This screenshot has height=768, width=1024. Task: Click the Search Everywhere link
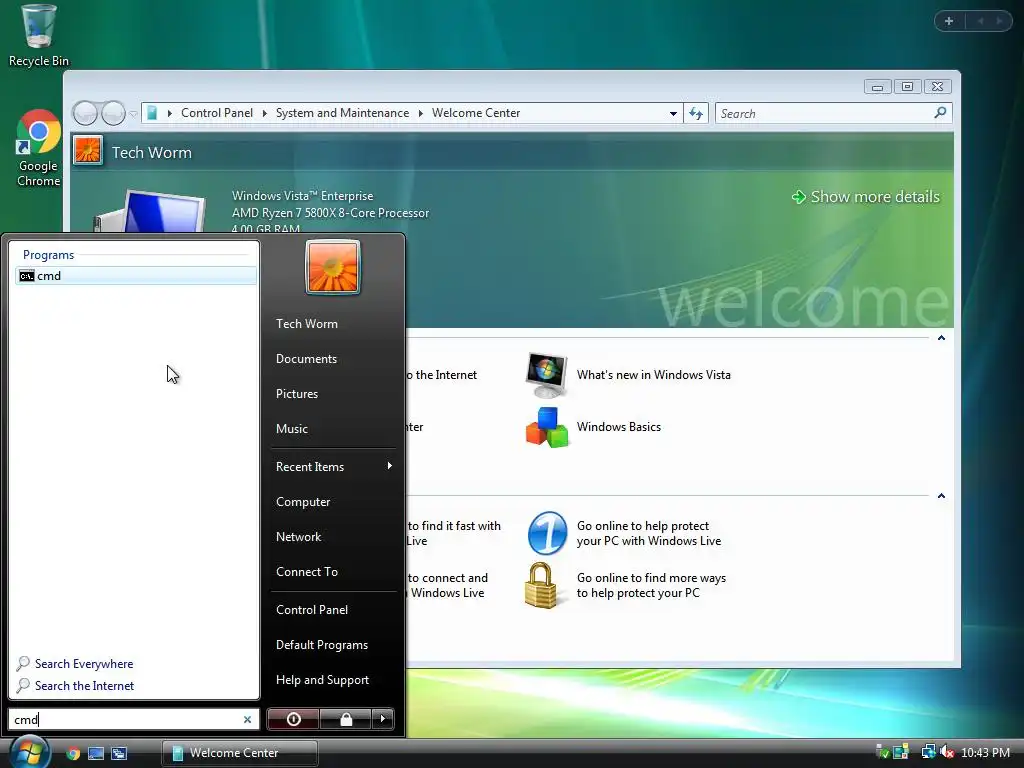[84, 664]
